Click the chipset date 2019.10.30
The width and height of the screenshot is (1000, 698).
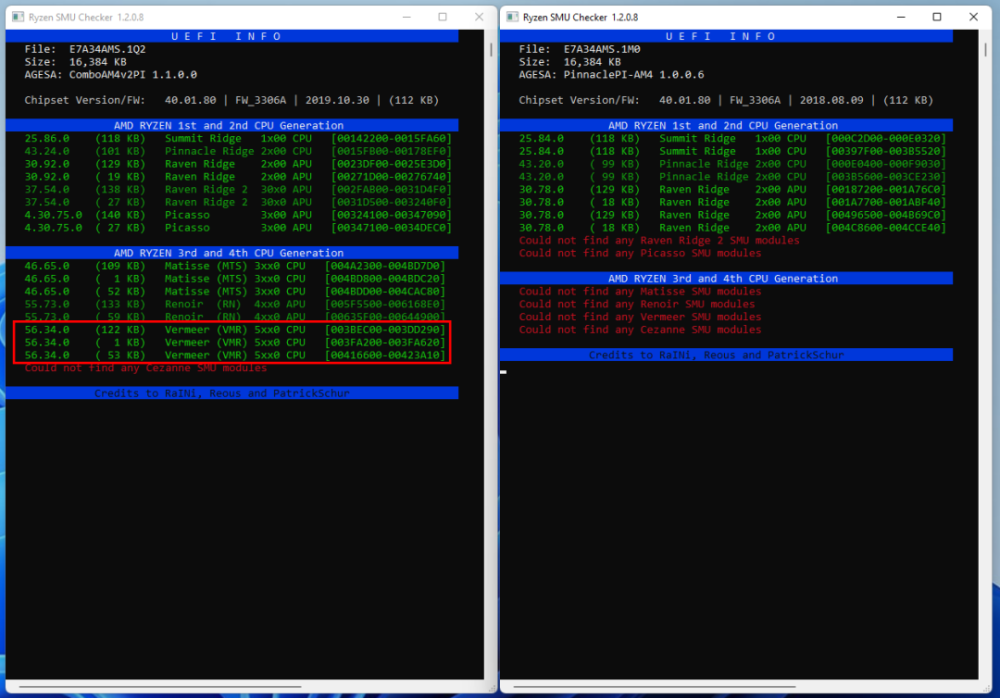[337, 100]
